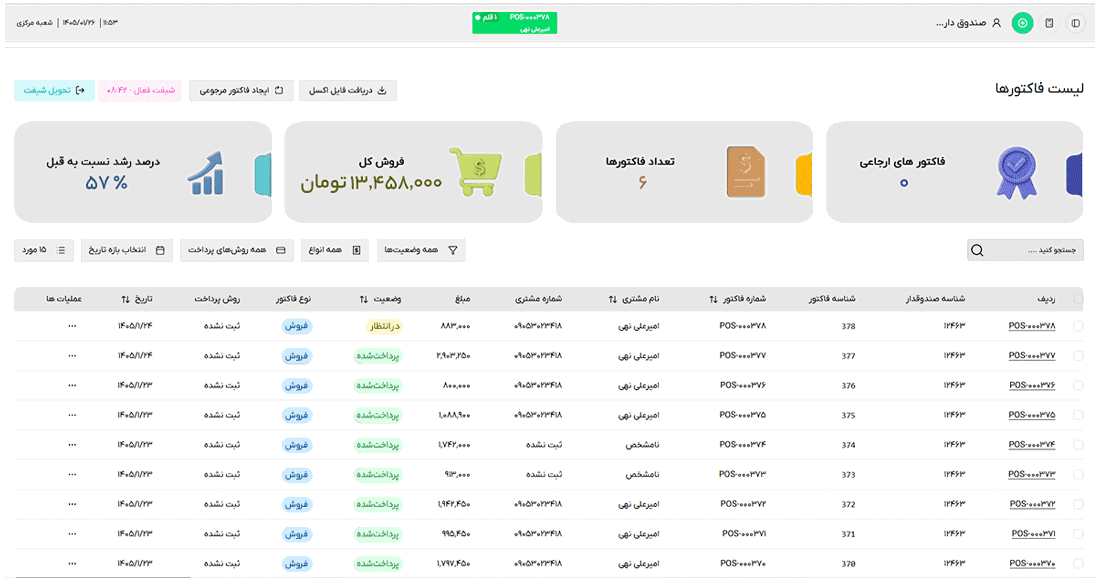This screenshot has height=582, width=1100.
Task: Open the three-dot actions menu for row 376
Action: click(72, 385)
